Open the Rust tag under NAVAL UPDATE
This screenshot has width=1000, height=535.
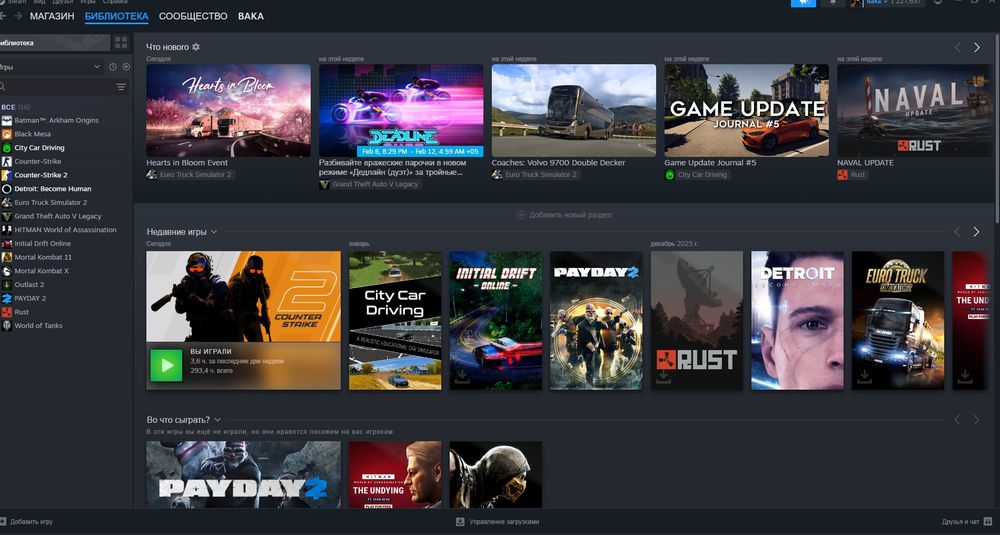point(852,175)
